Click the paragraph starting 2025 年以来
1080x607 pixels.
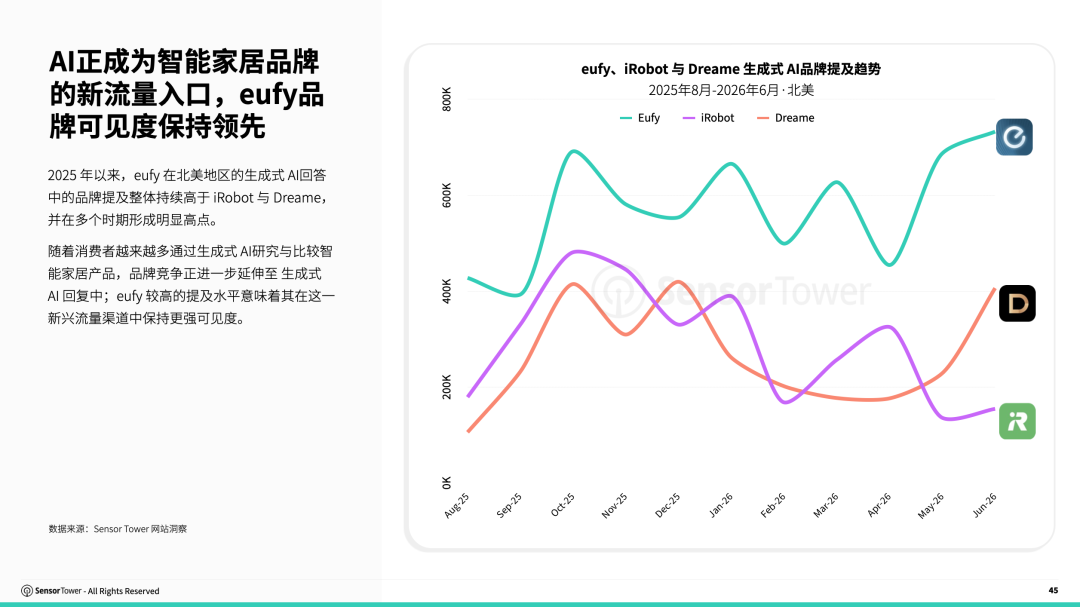point(190,197)
